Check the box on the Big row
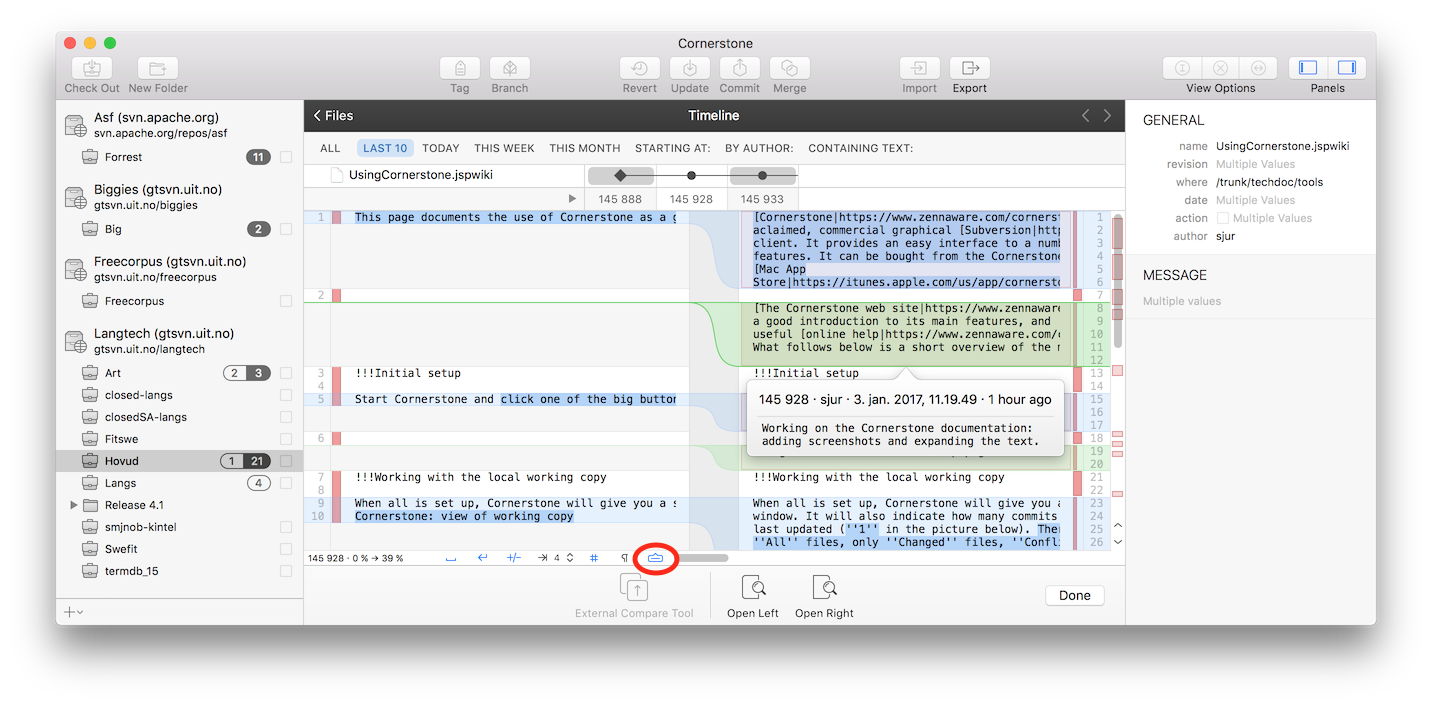1432x705 pixels. click(287, 229)
